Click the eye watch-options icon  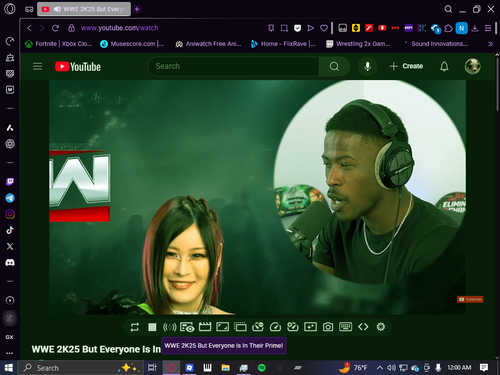tap(187, 327)
